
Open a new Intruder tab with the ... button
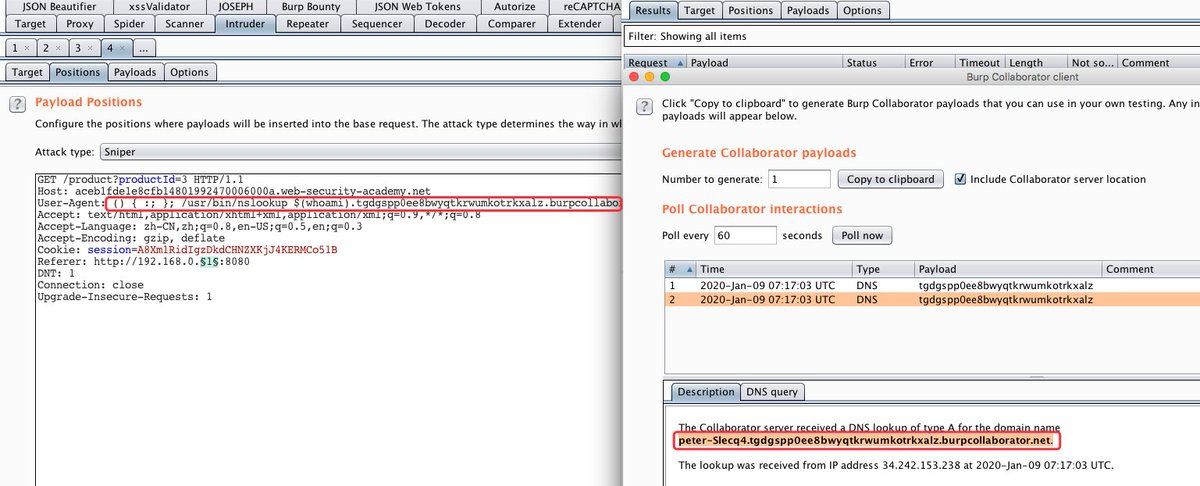click(143, 48)
